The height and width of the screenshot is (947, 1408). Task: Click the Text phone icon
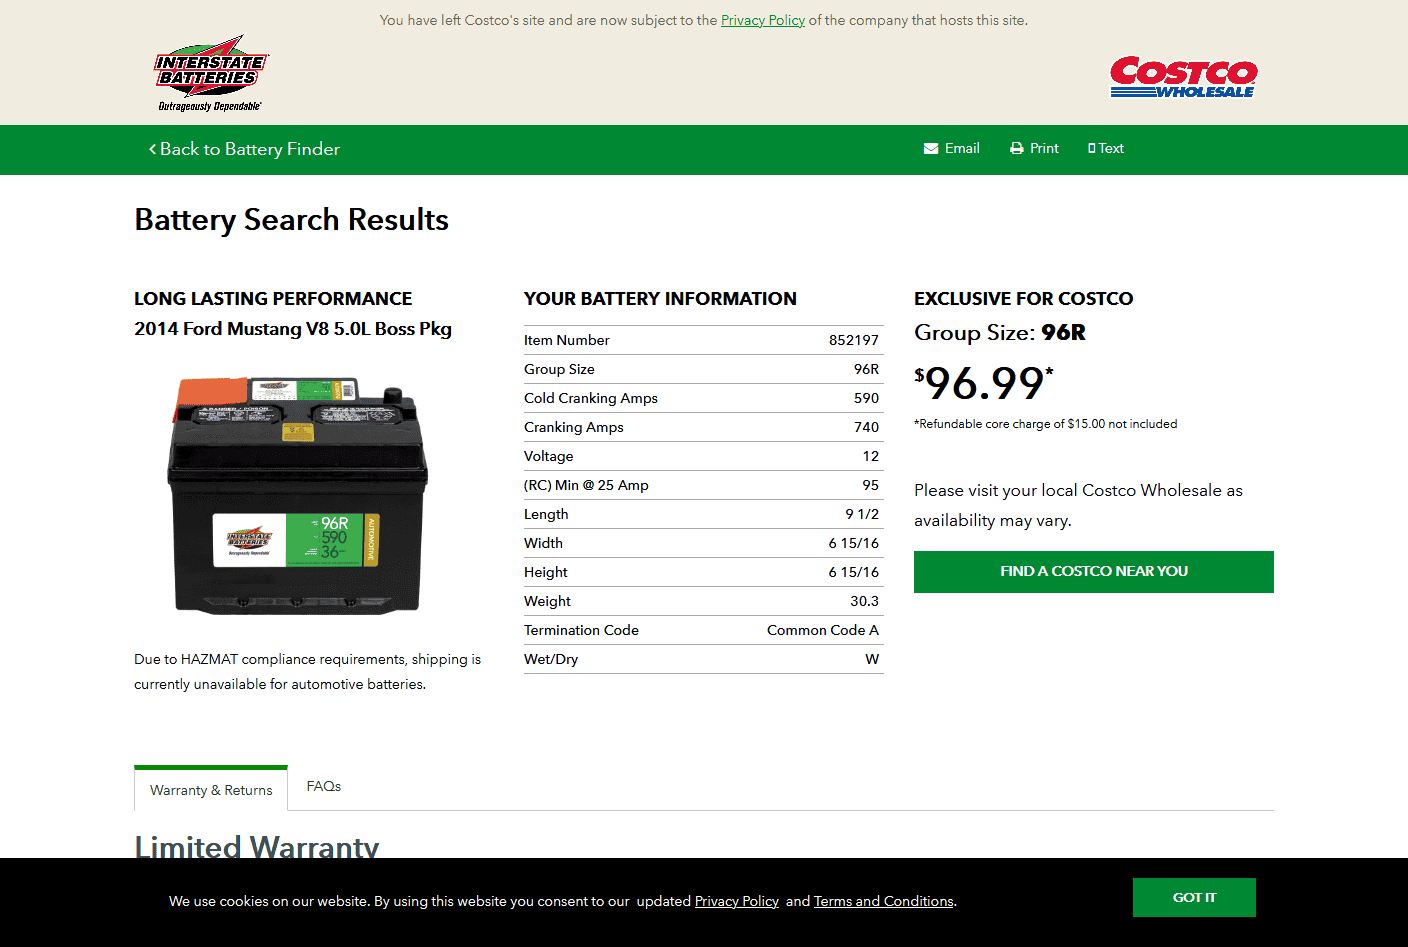pyautogui.click(x=1092, y=149)
